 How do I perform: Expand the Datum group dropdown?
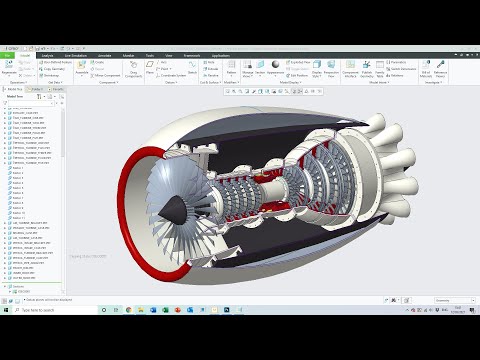click(170, 82)
